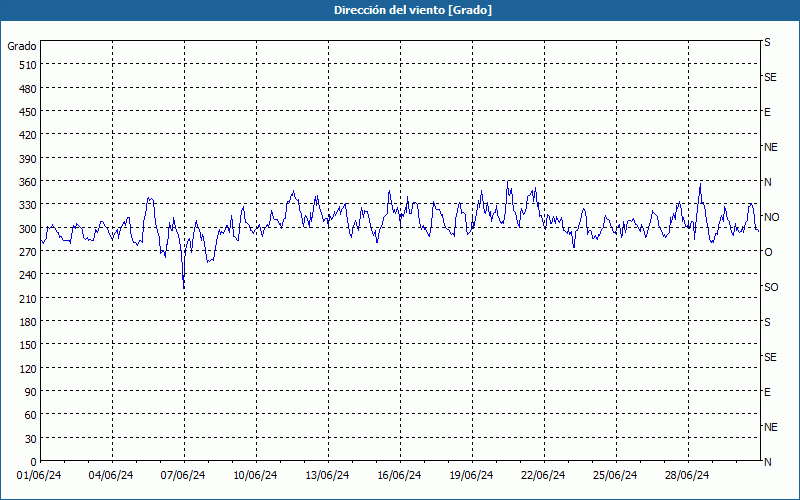
Task: Click the wind line's deepest dip near 07/06/24
Action: pos(184,288)
